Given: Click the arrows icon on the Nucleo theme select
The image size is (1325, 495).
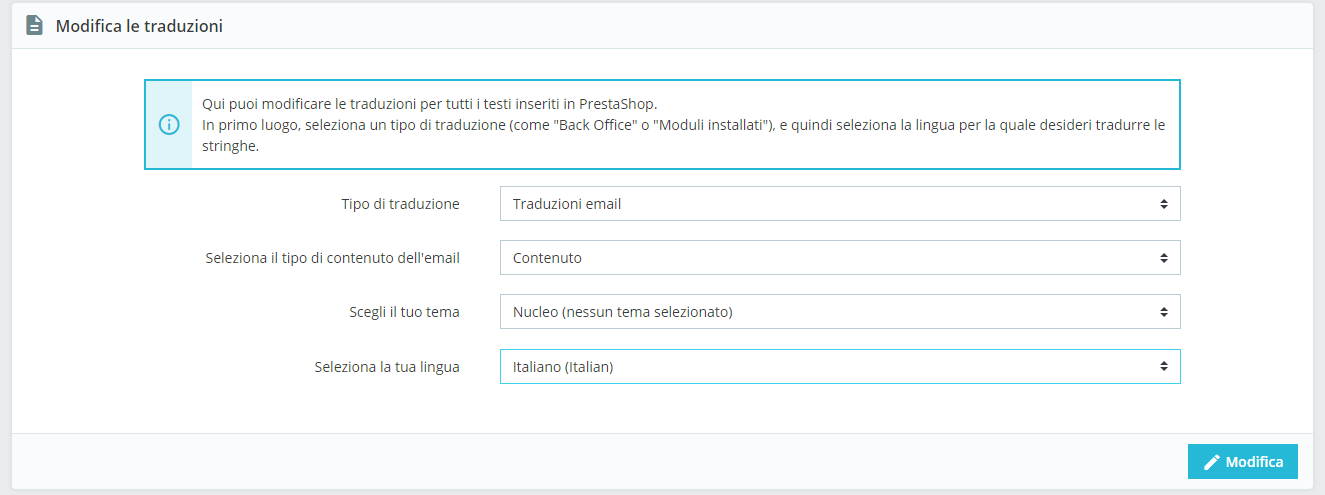Looking at the screenshot, I should point(1164,312).
